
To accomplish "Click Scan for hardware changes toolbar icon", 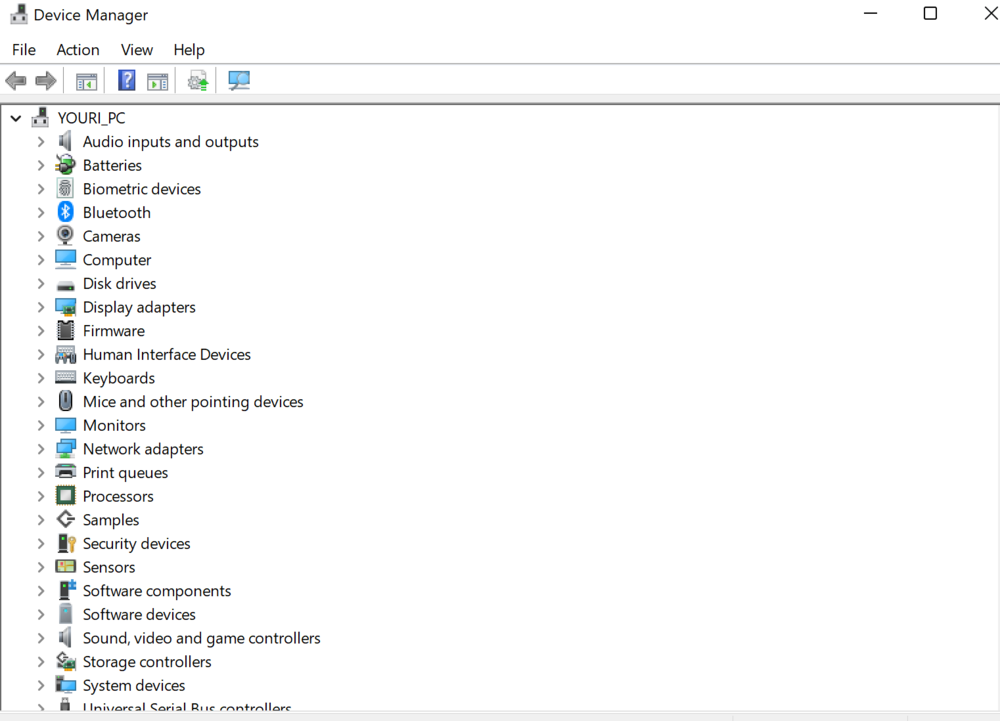I will [x=239, y=81].
